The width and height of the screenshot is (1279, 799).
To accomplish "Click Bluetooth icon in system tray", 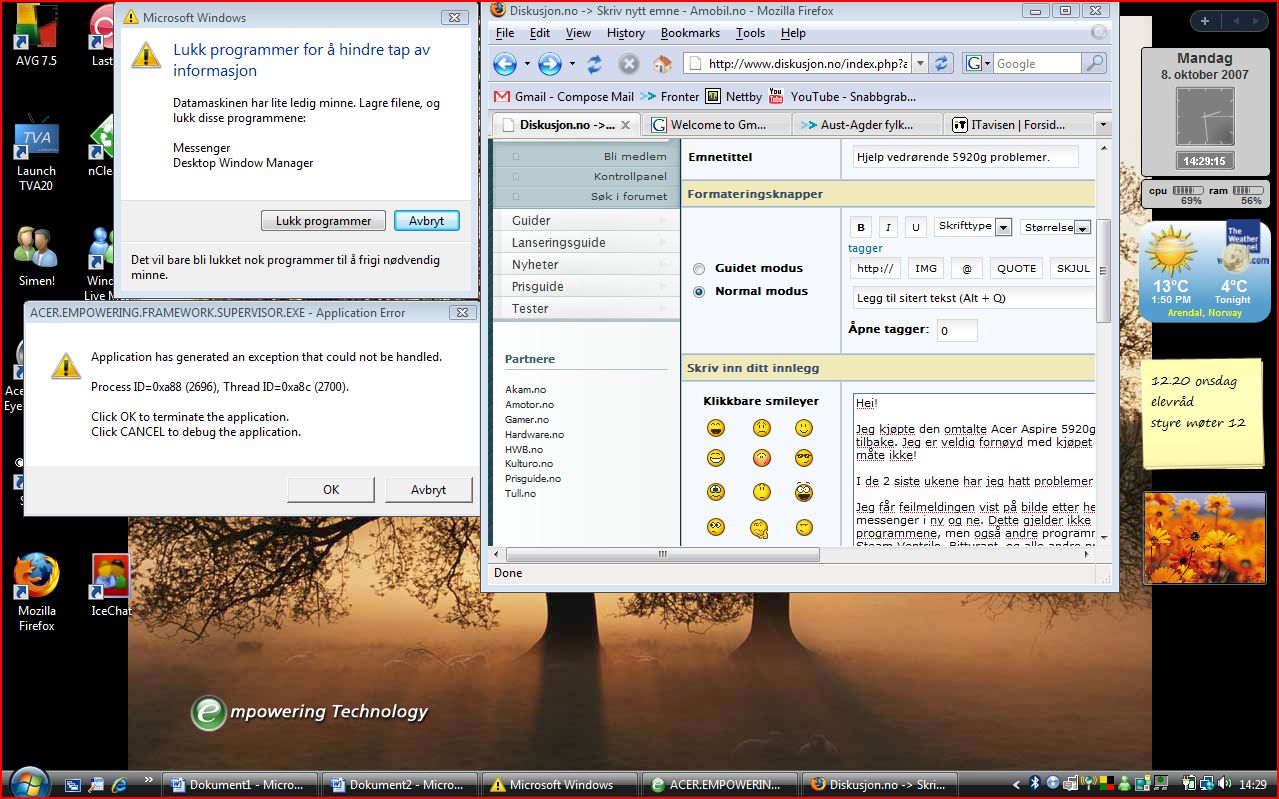I will pos(1036,784).
